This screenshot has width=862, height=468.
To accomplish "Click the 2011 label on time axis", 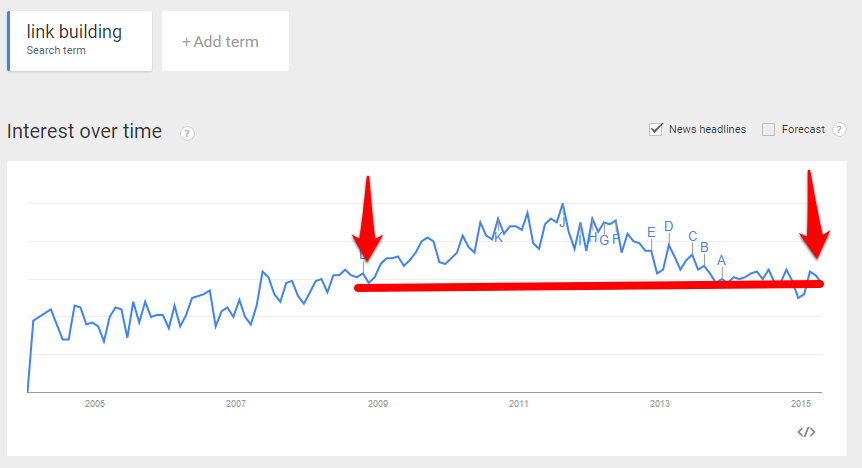I will point(518,404).
